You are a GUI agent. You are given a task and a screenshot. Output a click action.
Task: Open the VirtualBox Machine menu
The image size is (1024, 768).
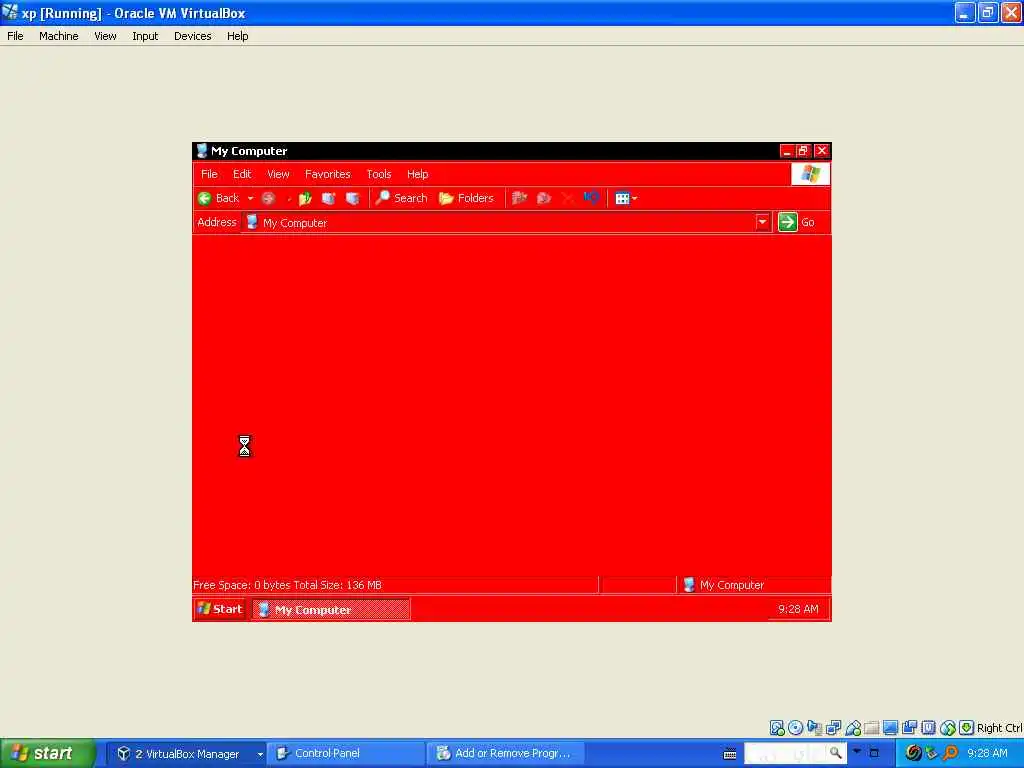[x=59, y=36]
